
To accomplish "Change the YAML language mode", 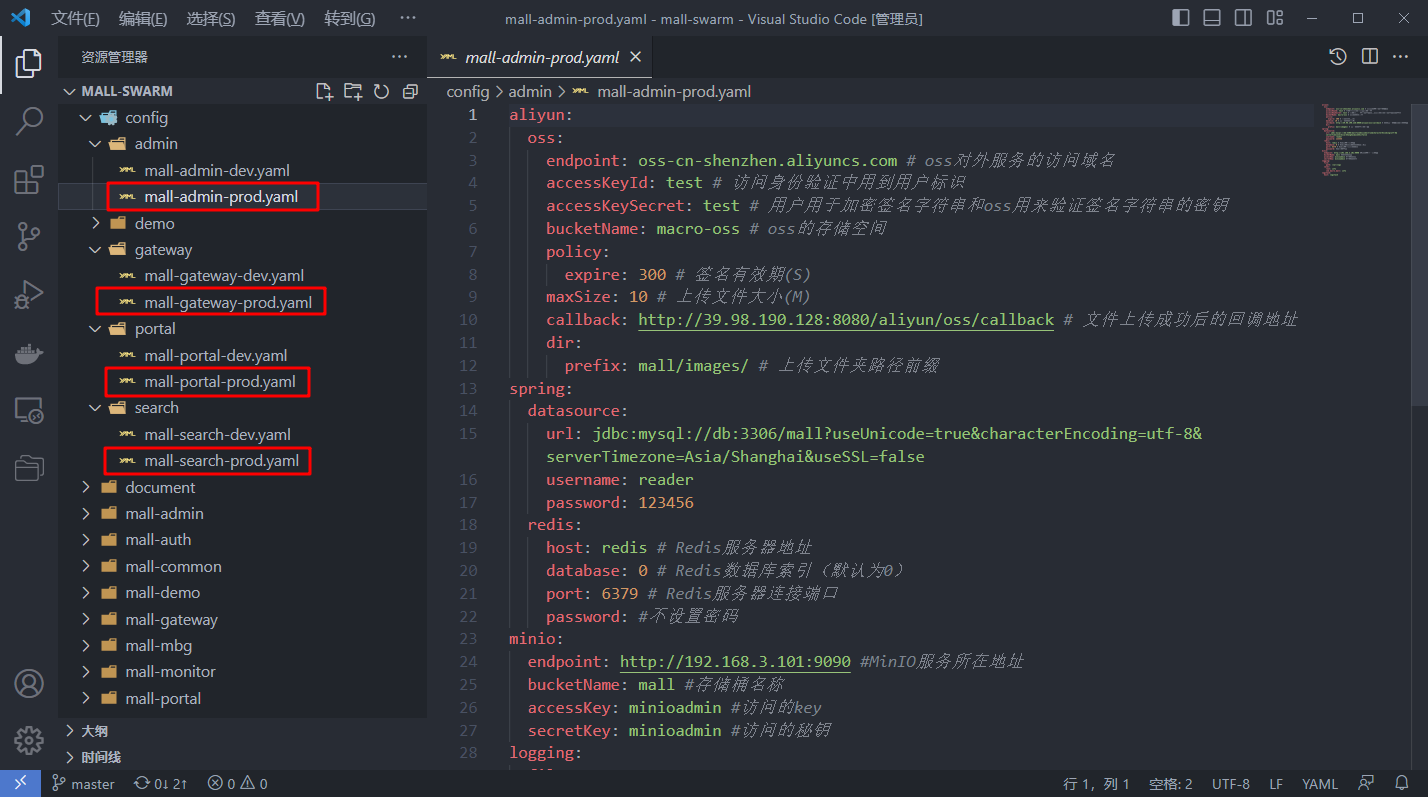I will click(1320, 784).
